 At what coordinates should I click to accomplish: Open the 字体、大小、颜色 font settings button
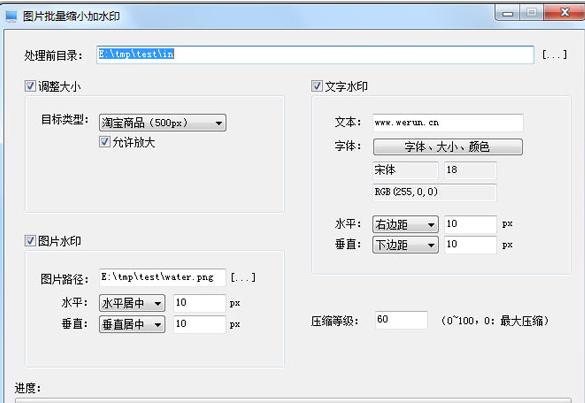pyautogui.click(x=448, y=147)
